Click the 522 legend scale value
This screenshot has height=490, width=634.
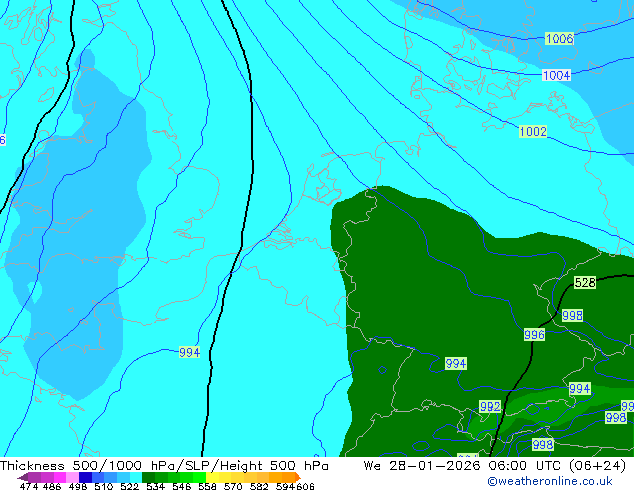129,486
